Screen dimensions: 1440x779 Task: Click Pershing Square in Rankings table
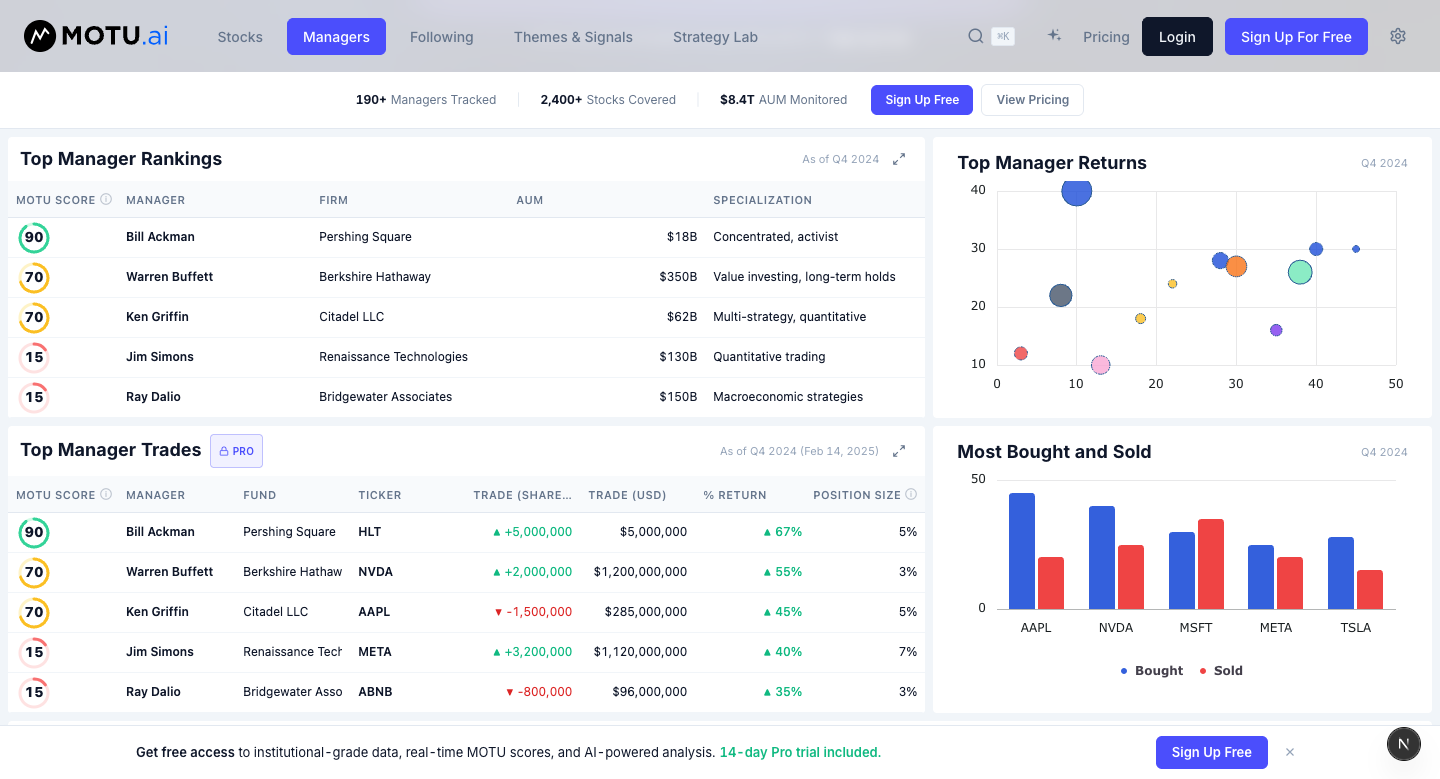click(x=365, y=237)
